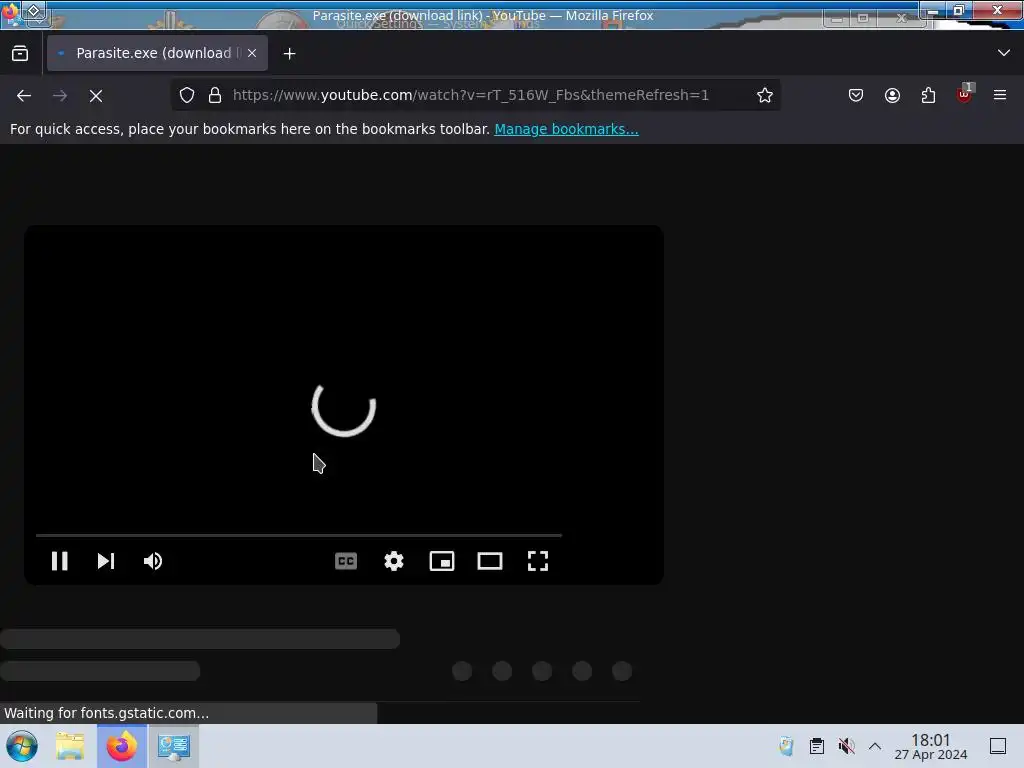Viewport: 1024px width, 768px height.
Task: Pause the YouTube video
Action: coord(59,561)
